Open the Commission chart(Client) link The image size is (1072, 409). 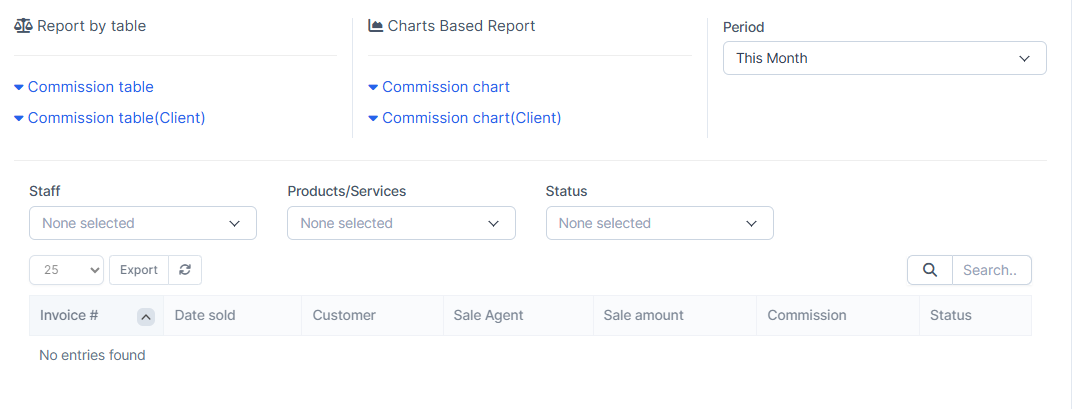[471, 118]
